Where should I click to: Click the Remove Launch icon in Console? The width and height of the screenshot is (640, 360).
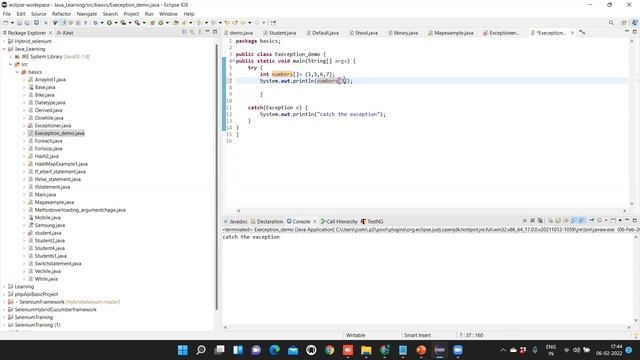coord(532,220)
